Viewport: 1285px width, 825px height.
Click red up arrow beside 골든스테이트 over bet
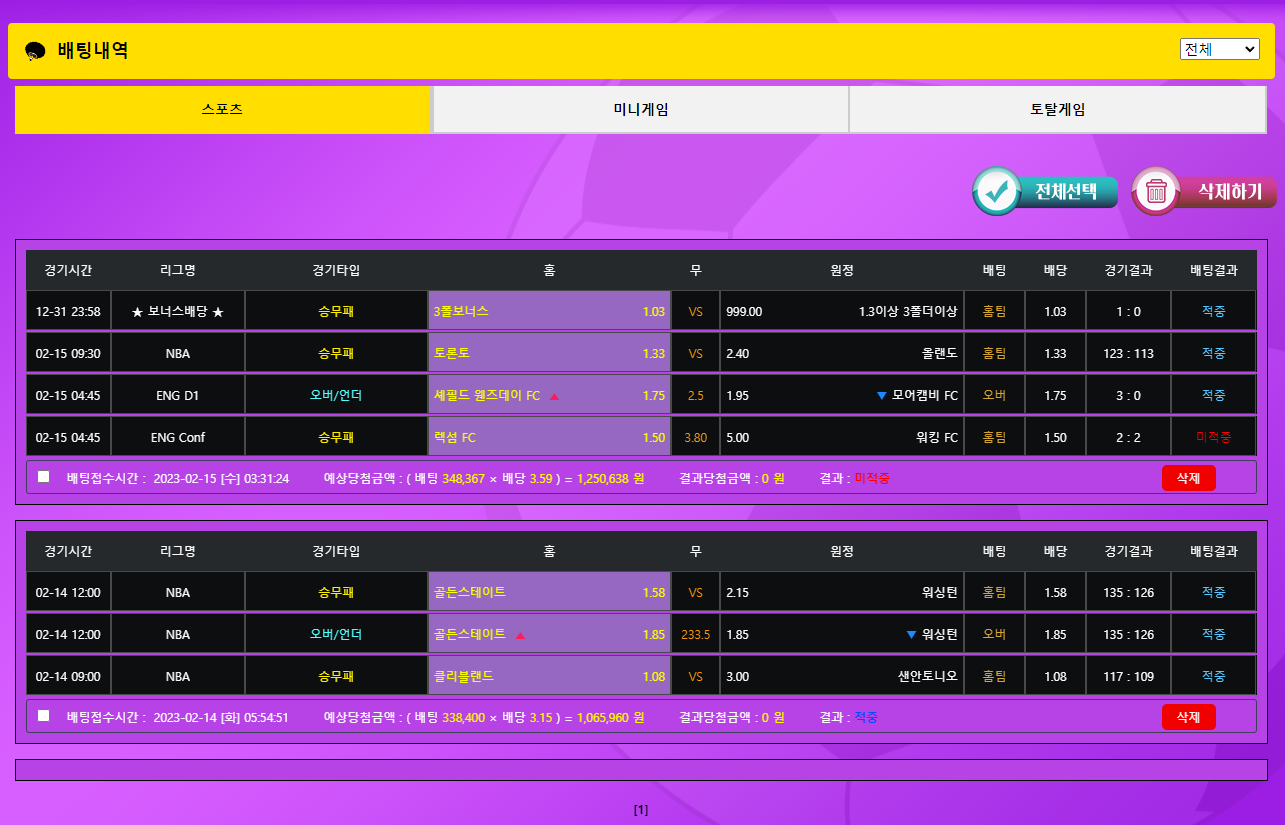coord(520,635)
